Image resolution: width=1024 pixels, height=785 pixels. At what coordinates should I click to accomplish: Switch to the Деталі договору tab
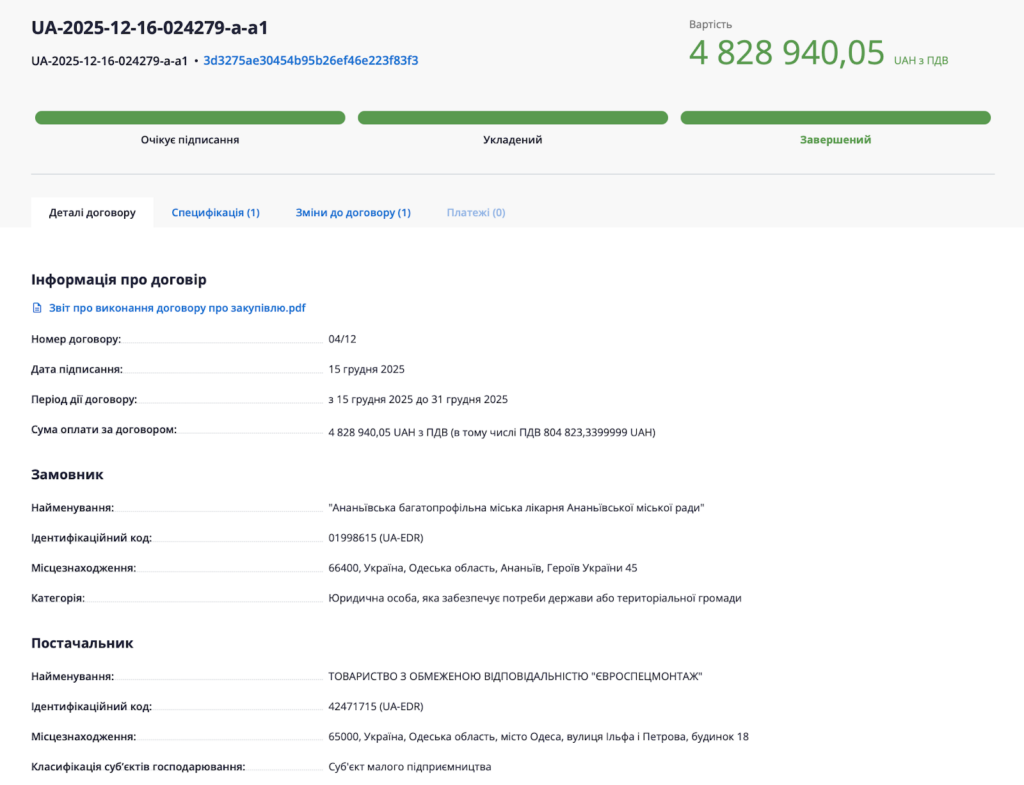(92, 213)
